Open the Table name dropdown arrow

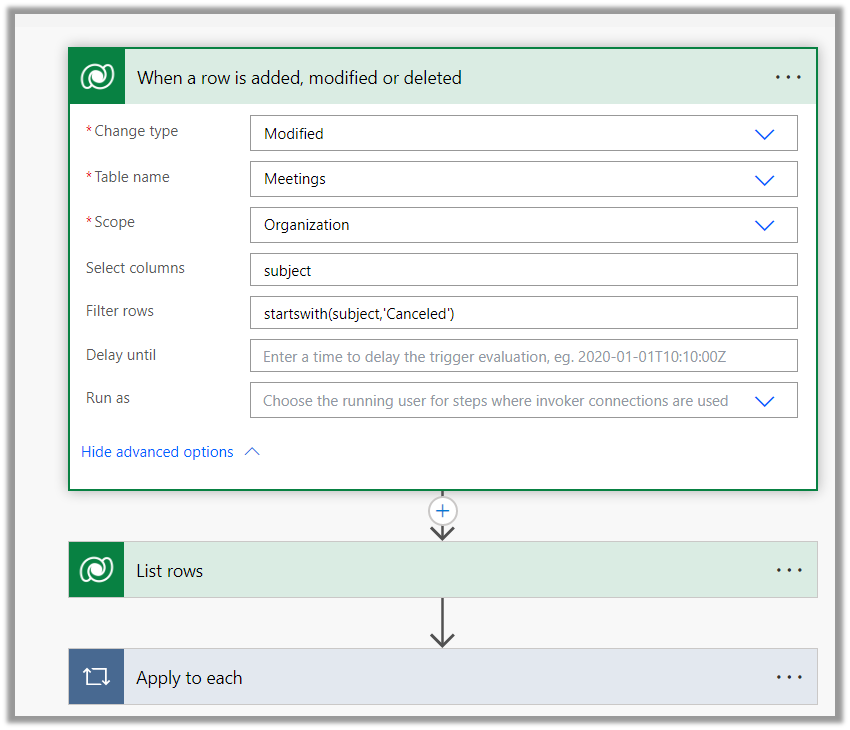point(764,180)
